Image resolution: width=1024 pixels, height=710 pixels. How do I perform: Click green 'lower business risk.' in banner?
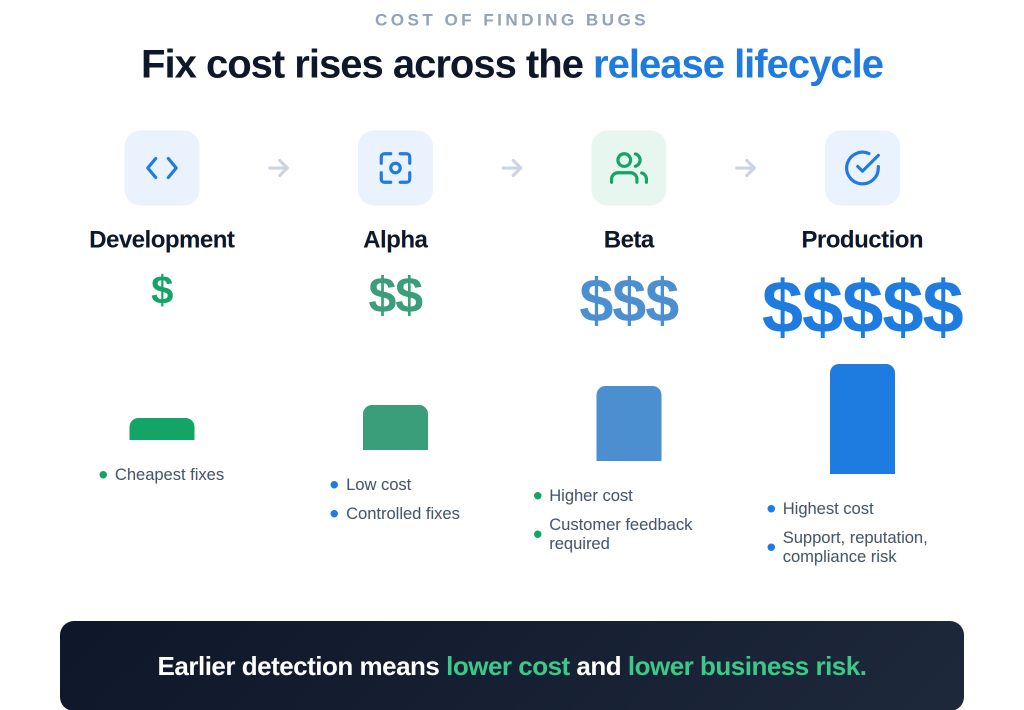(747, 666)
